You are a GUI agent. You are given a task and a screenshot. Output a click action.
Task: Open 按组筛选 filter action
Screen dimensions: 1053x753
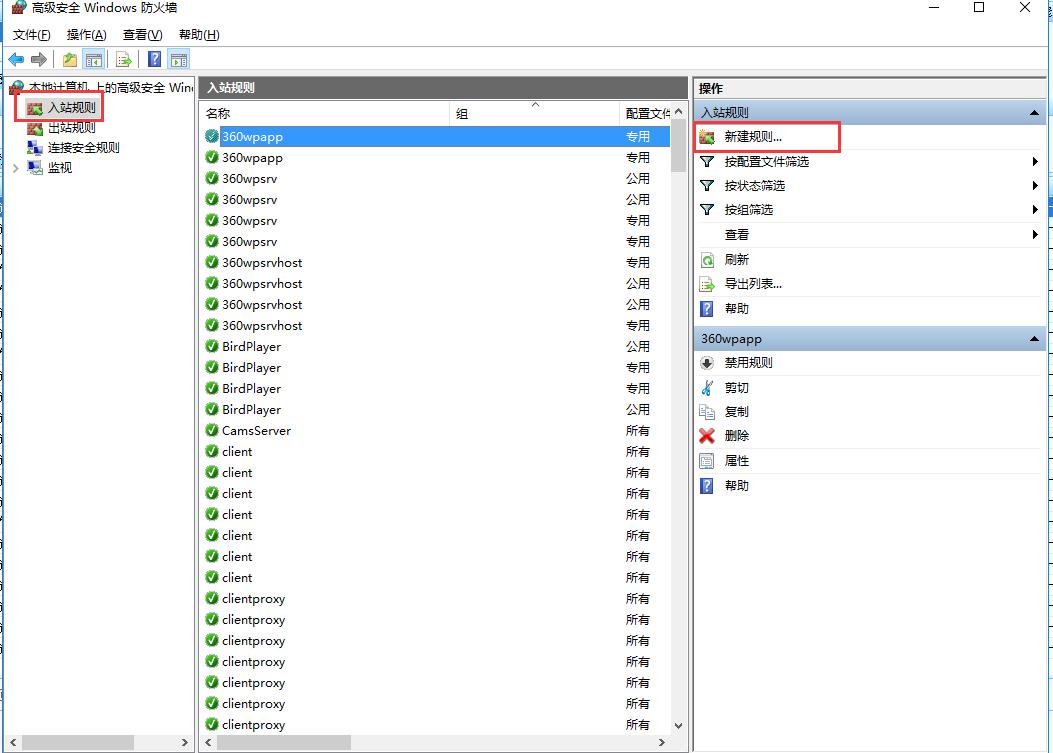(x=748, y=210)
